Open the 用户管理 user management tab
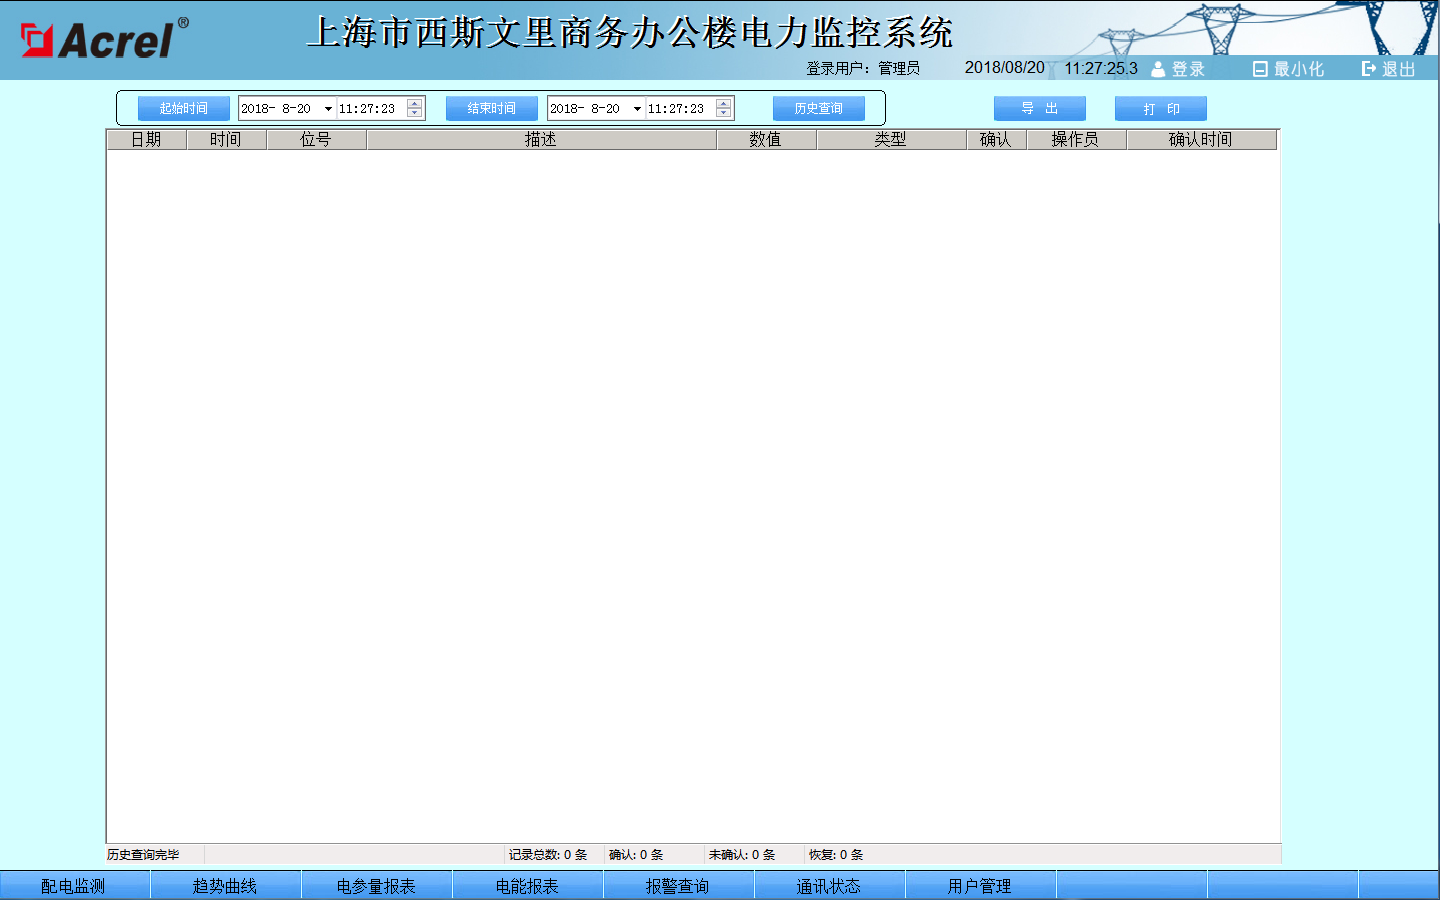 click(x=980, y=886)
